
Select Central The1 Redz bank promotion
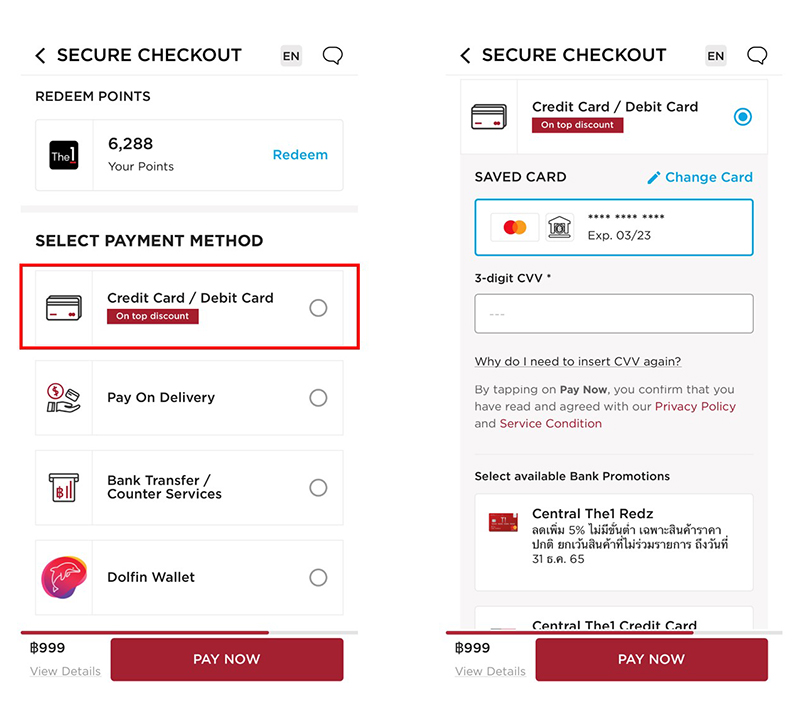[x=614, y=542]
